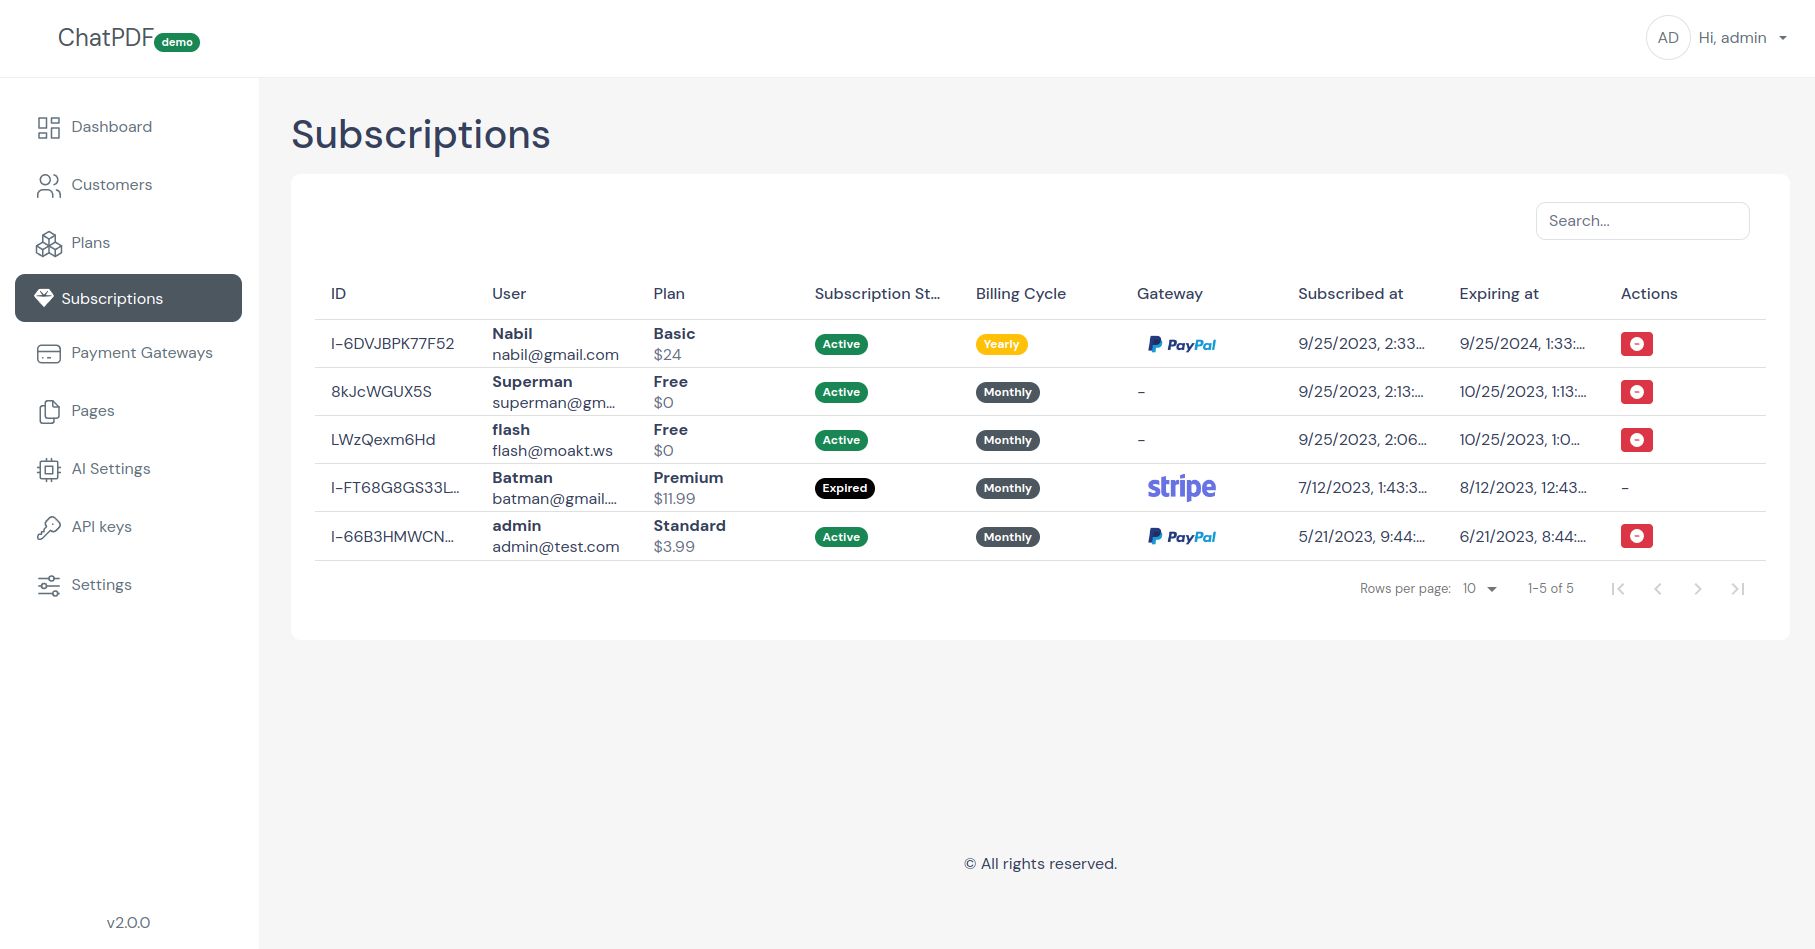
Task: Click ID 8kJcWGUX5S
Action: click(x=381, y=392)
